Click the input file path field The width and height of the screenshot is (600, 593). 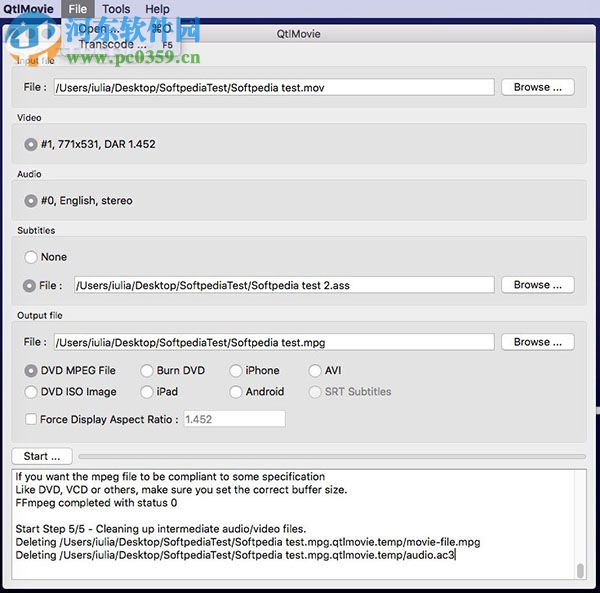pos(274,88)
